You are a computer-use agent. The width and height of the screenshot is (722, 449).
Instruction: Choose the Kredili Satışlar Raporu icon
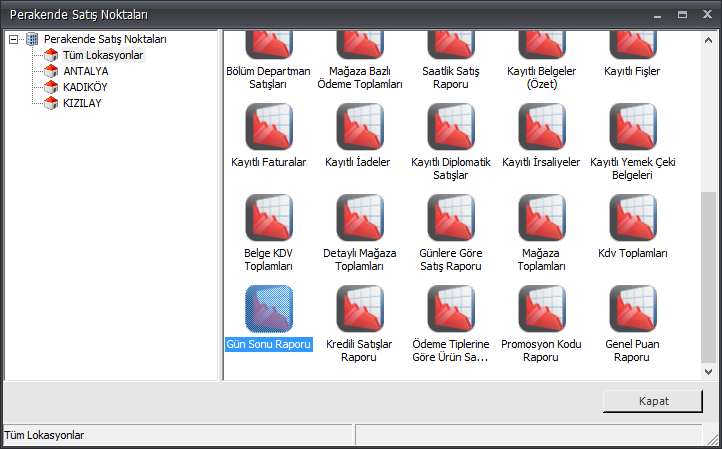pos(360,309)
